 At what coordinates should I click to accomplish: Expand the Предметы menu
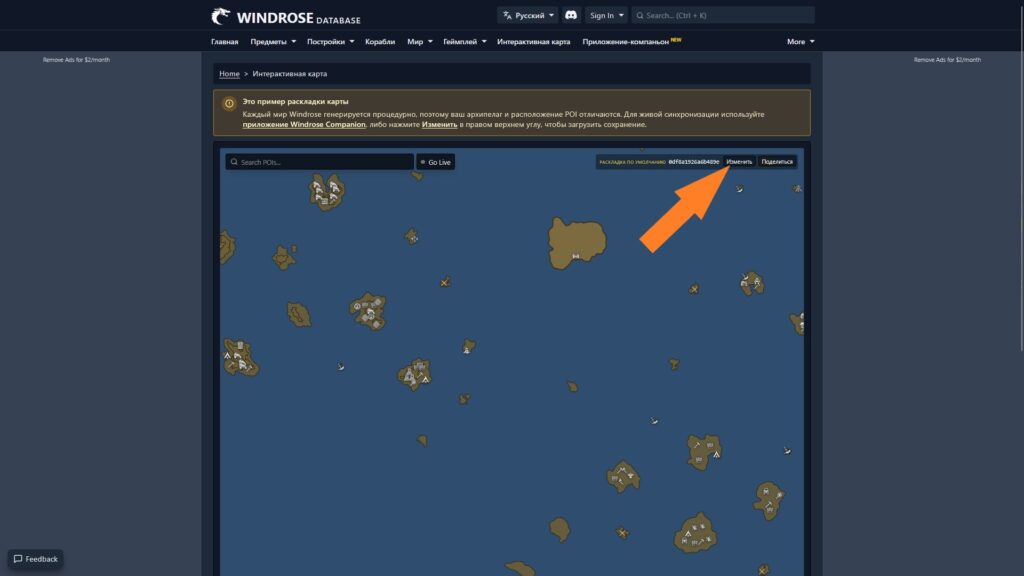pos(273,41)
